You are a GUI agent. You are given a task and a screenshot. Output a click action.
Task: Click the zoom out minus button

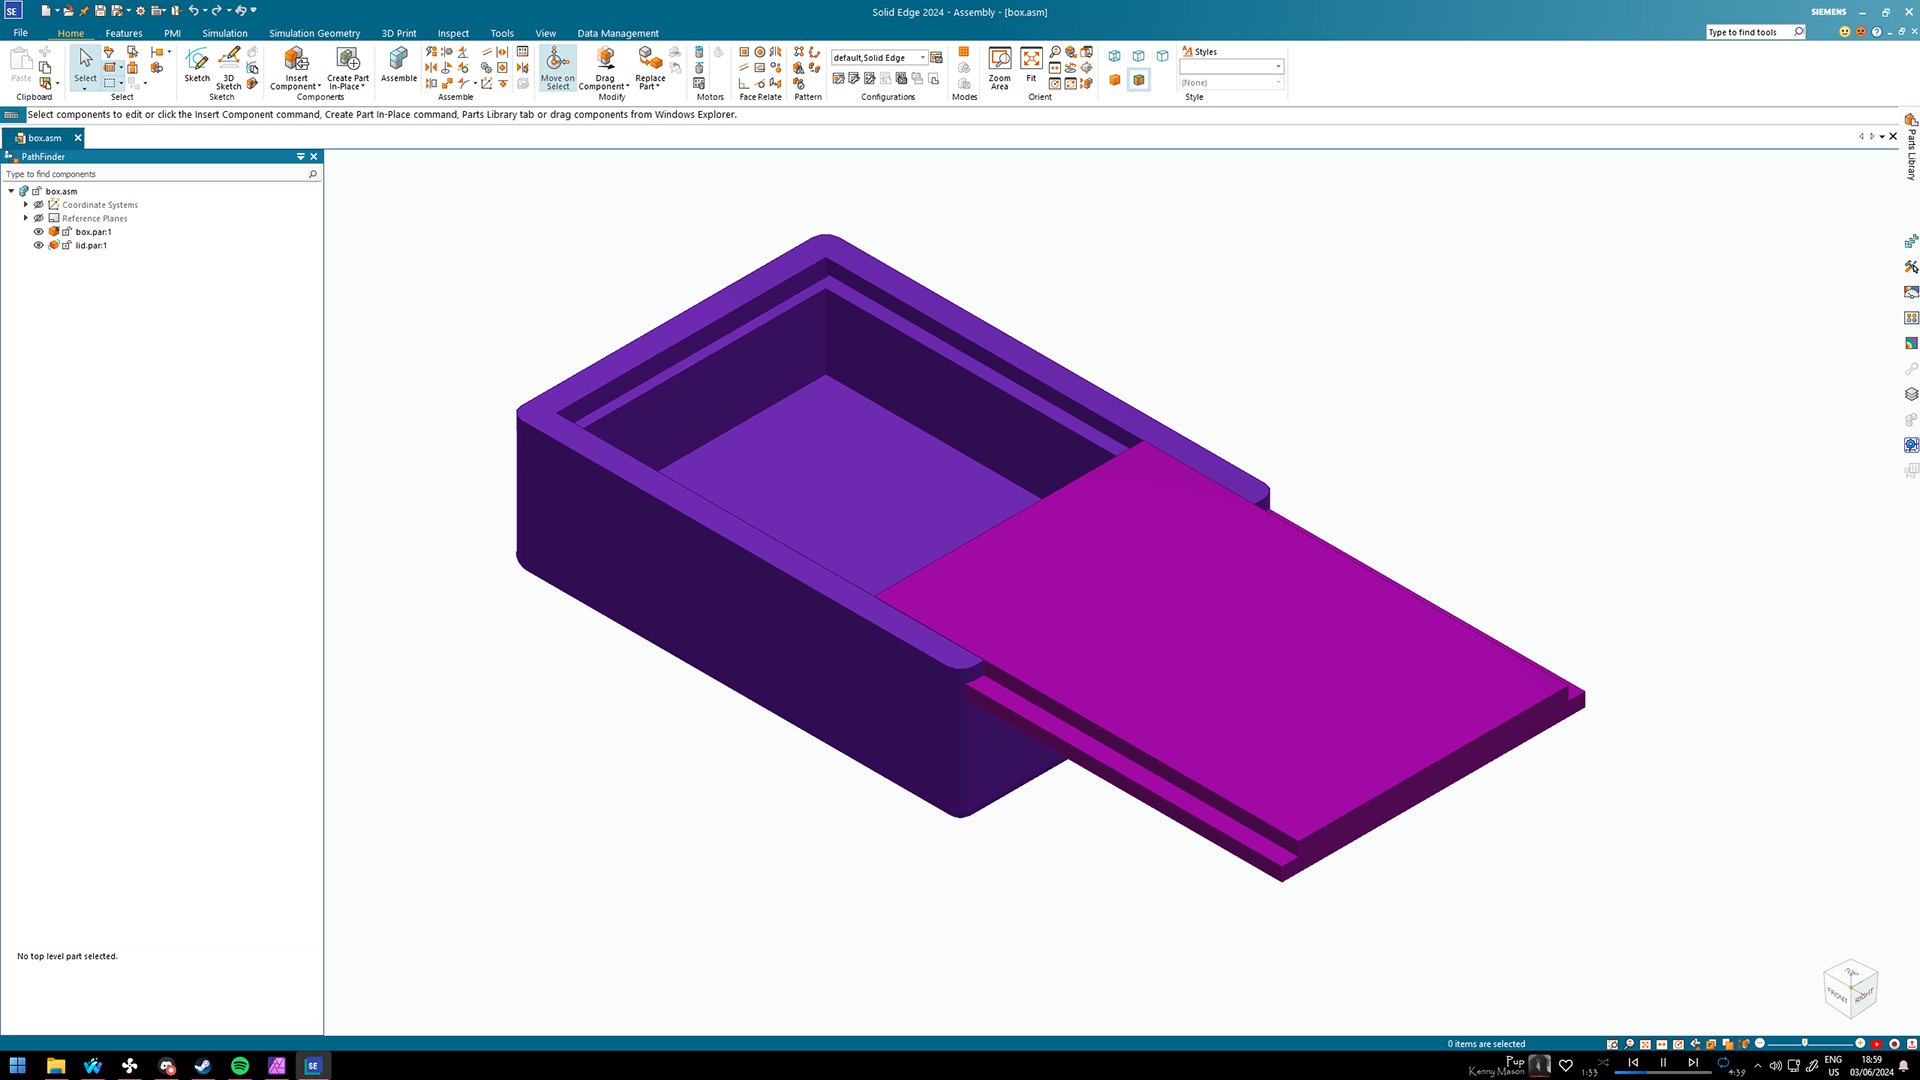point(1760,1044)
